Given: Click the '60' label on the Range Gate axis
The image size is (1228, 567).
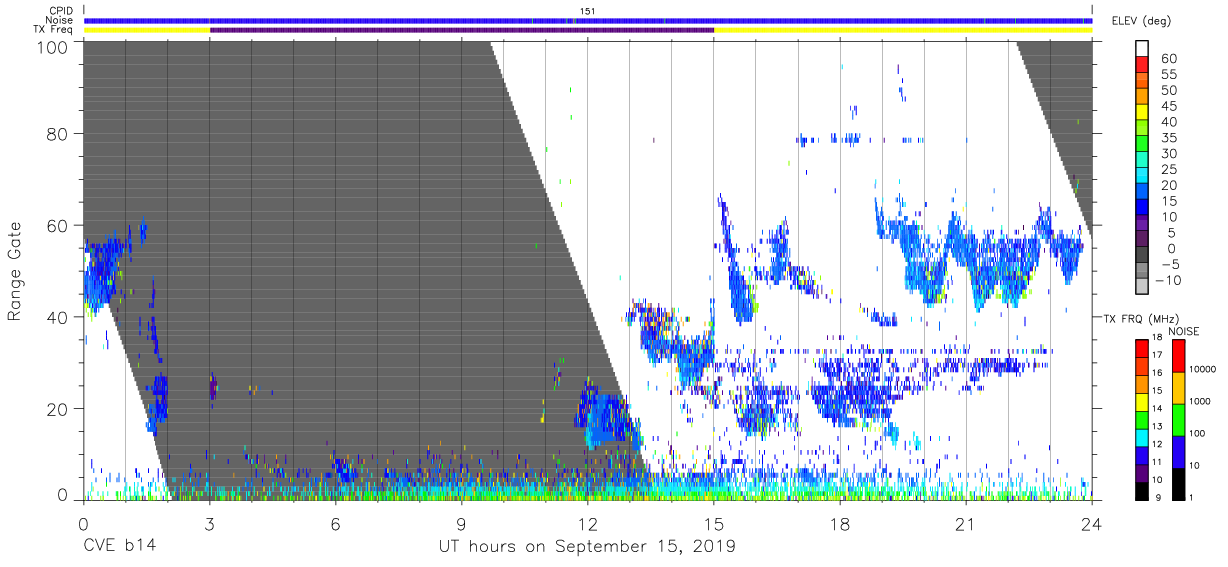Looking at the screenshot, I should tap(58, 225).
